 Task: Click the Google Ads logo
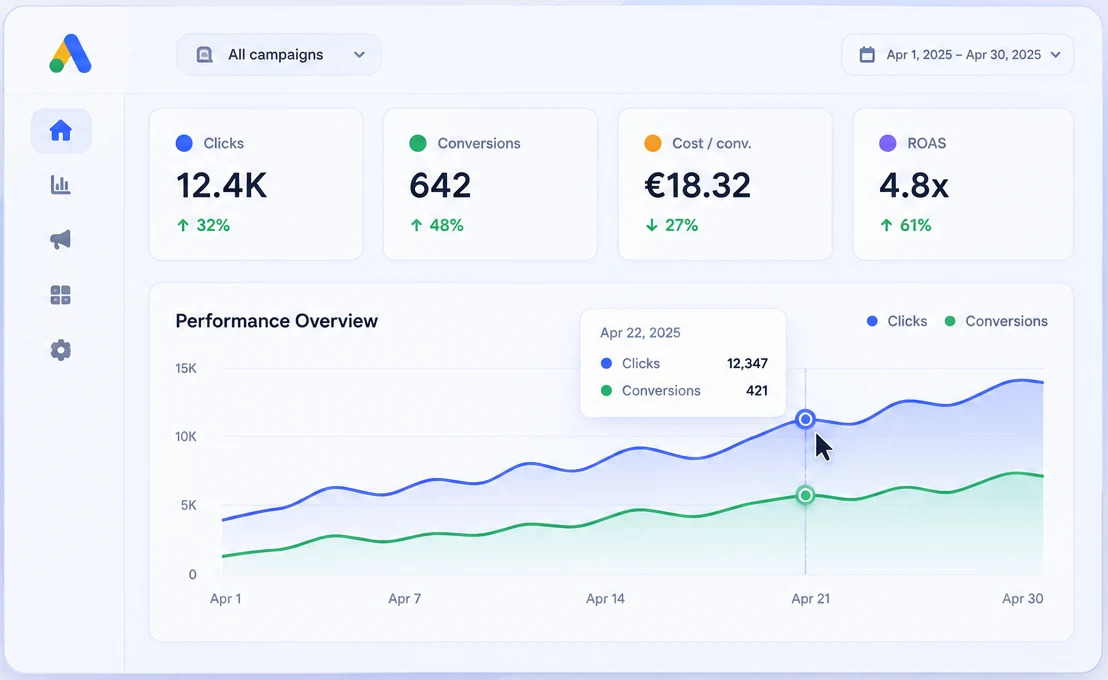71,54
